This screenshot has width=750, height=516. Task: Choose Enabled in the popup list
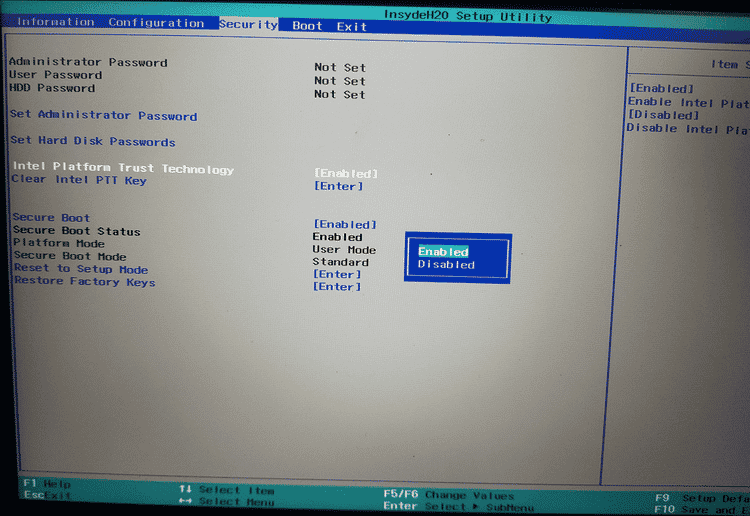443,251
